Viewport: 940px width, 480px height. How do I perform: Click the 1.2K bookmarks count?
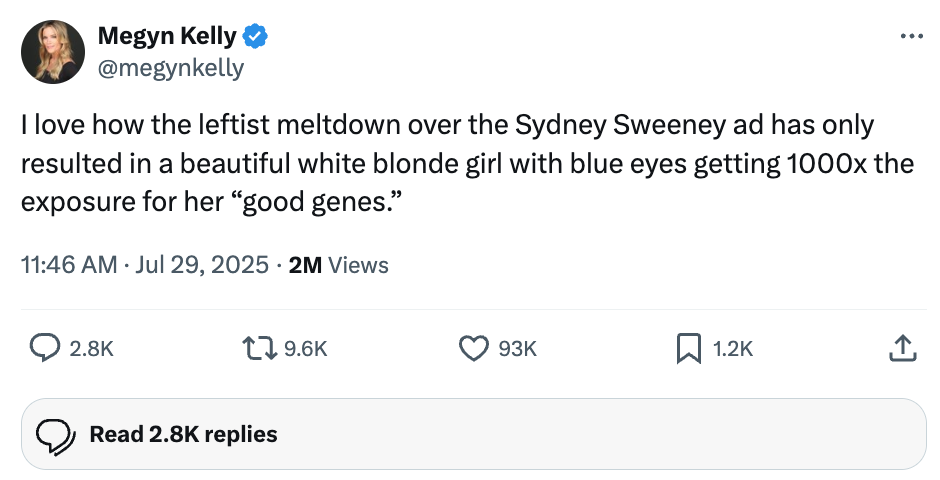click(733, 349)
